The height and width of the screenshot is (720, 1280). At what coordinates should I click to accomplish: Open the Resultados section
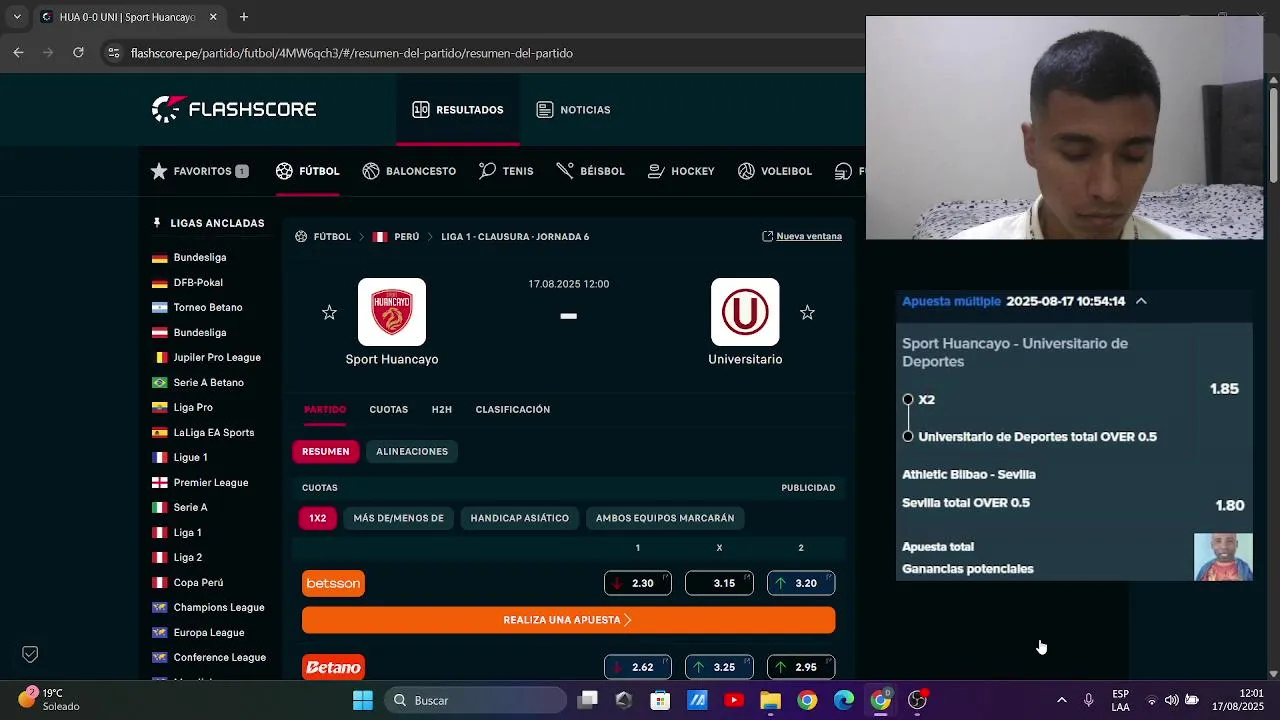(x=458, y=110)
